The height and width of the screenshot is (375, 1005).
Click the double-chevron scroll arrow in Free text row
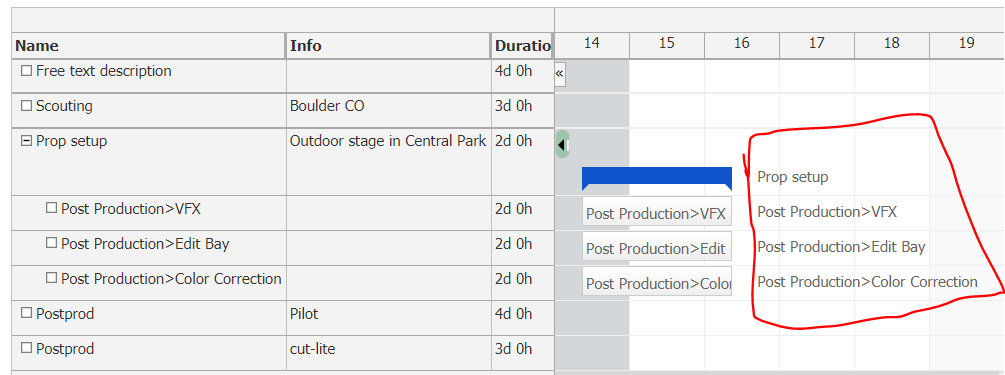tap(560, 74)
